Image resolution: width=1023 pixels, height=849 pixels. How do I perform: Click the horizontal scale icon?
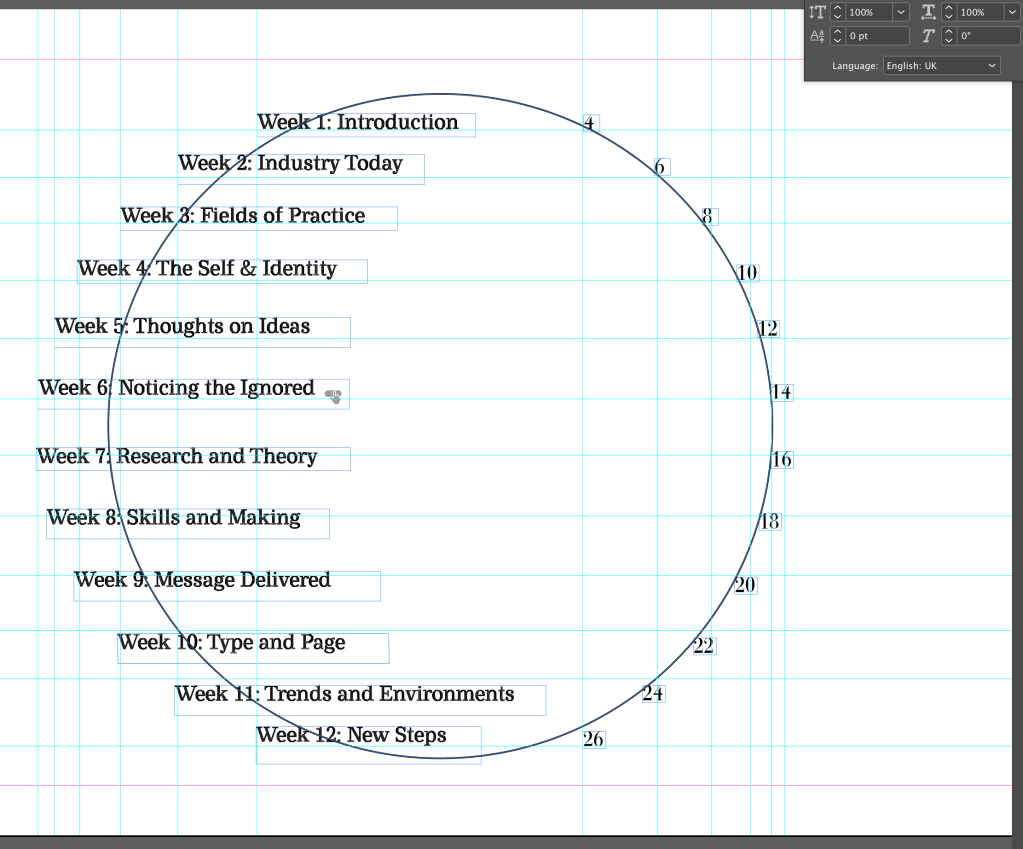[x=928, y=12]
